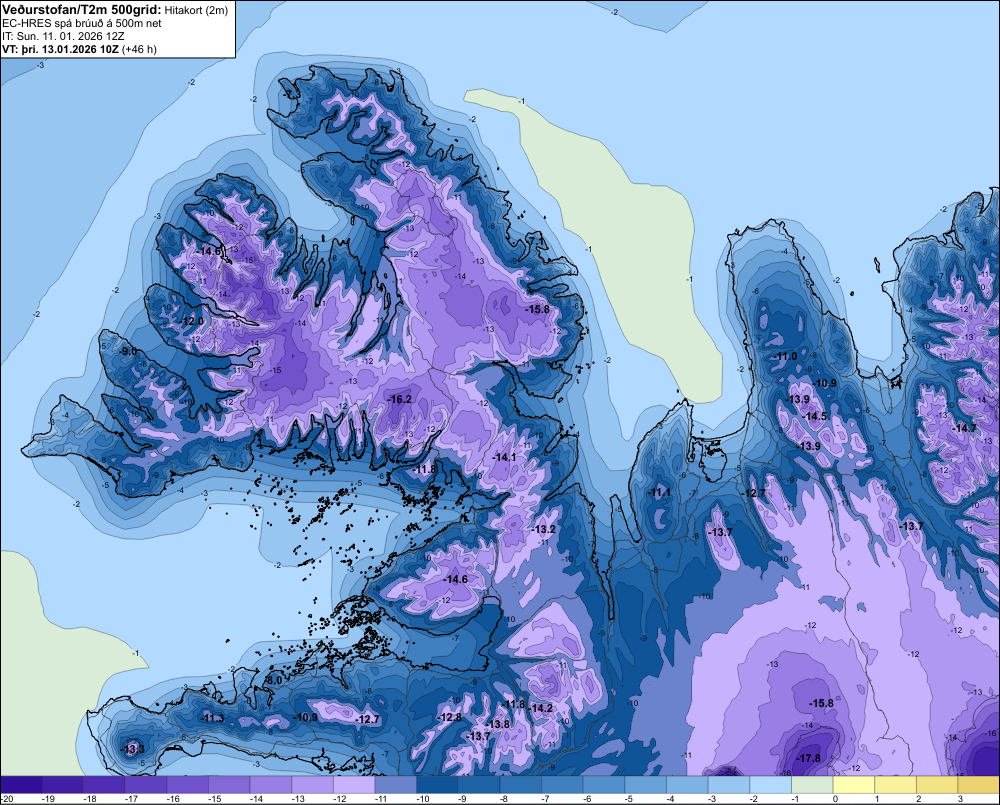The image size is (1000, 805).
Task: Click the title 'Veðurstofan/T2m 500grid:'
Action: (82, 9)
